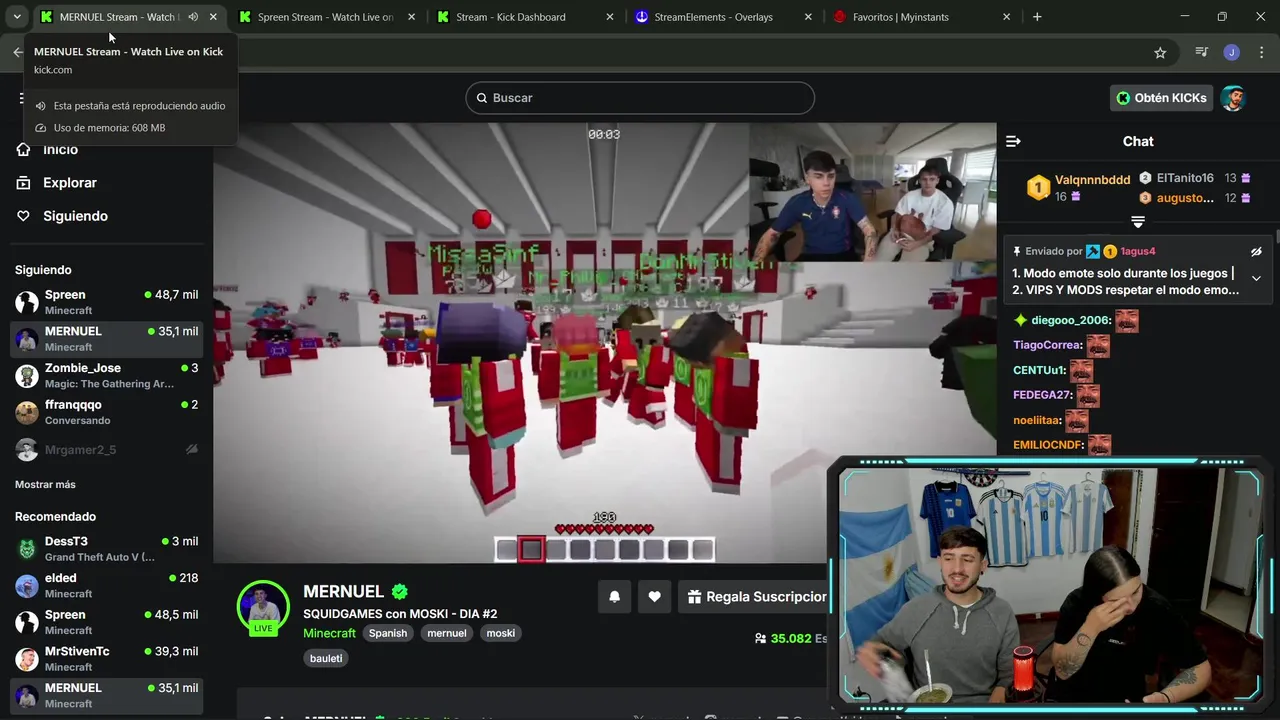Image resolution: width=1280 pixels, height=720 pixels.
Task: Open MrStivenTc recommended channel
Action: coord(106,658)
